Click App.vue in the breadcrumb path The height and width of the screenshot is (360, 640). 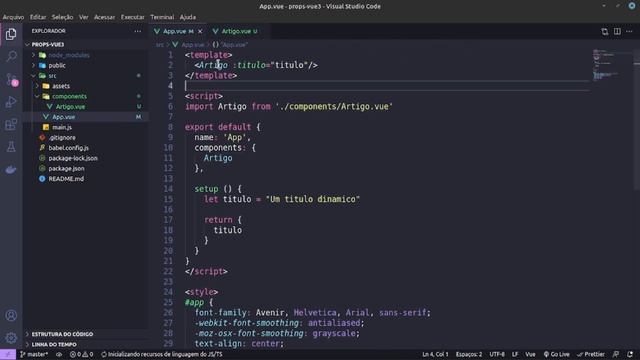[192, 45]
